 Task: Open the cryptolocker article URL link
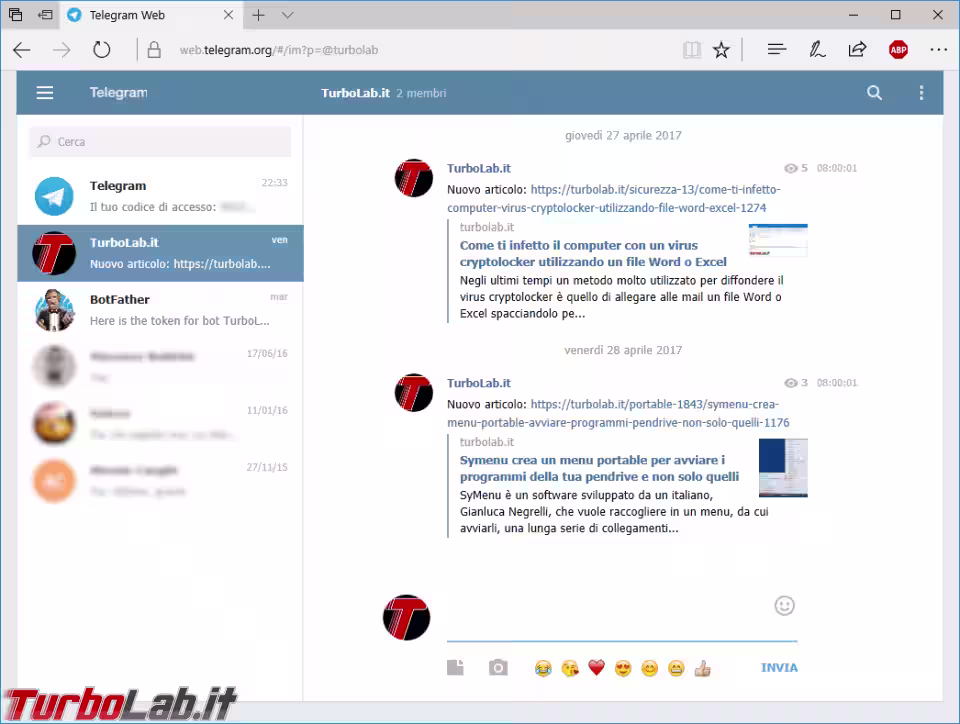click(x=614, y=198)
